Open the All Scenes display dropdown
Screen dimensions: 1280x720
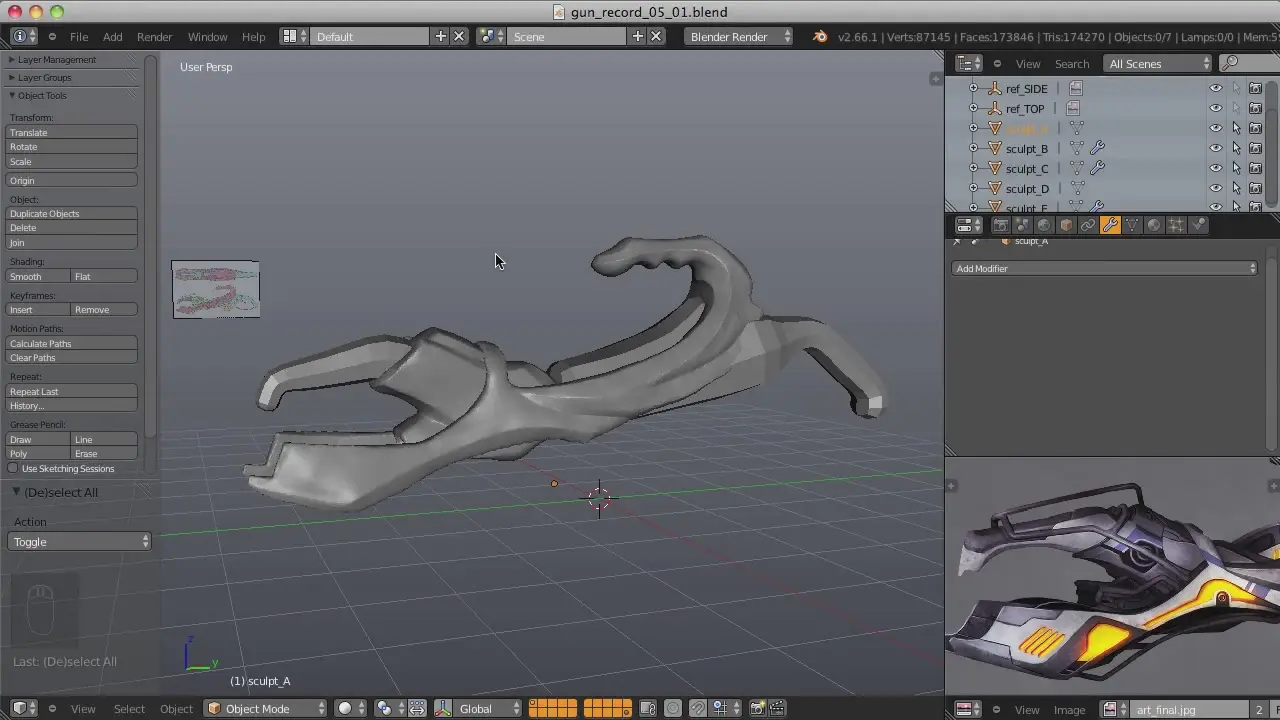(1158, 63)
